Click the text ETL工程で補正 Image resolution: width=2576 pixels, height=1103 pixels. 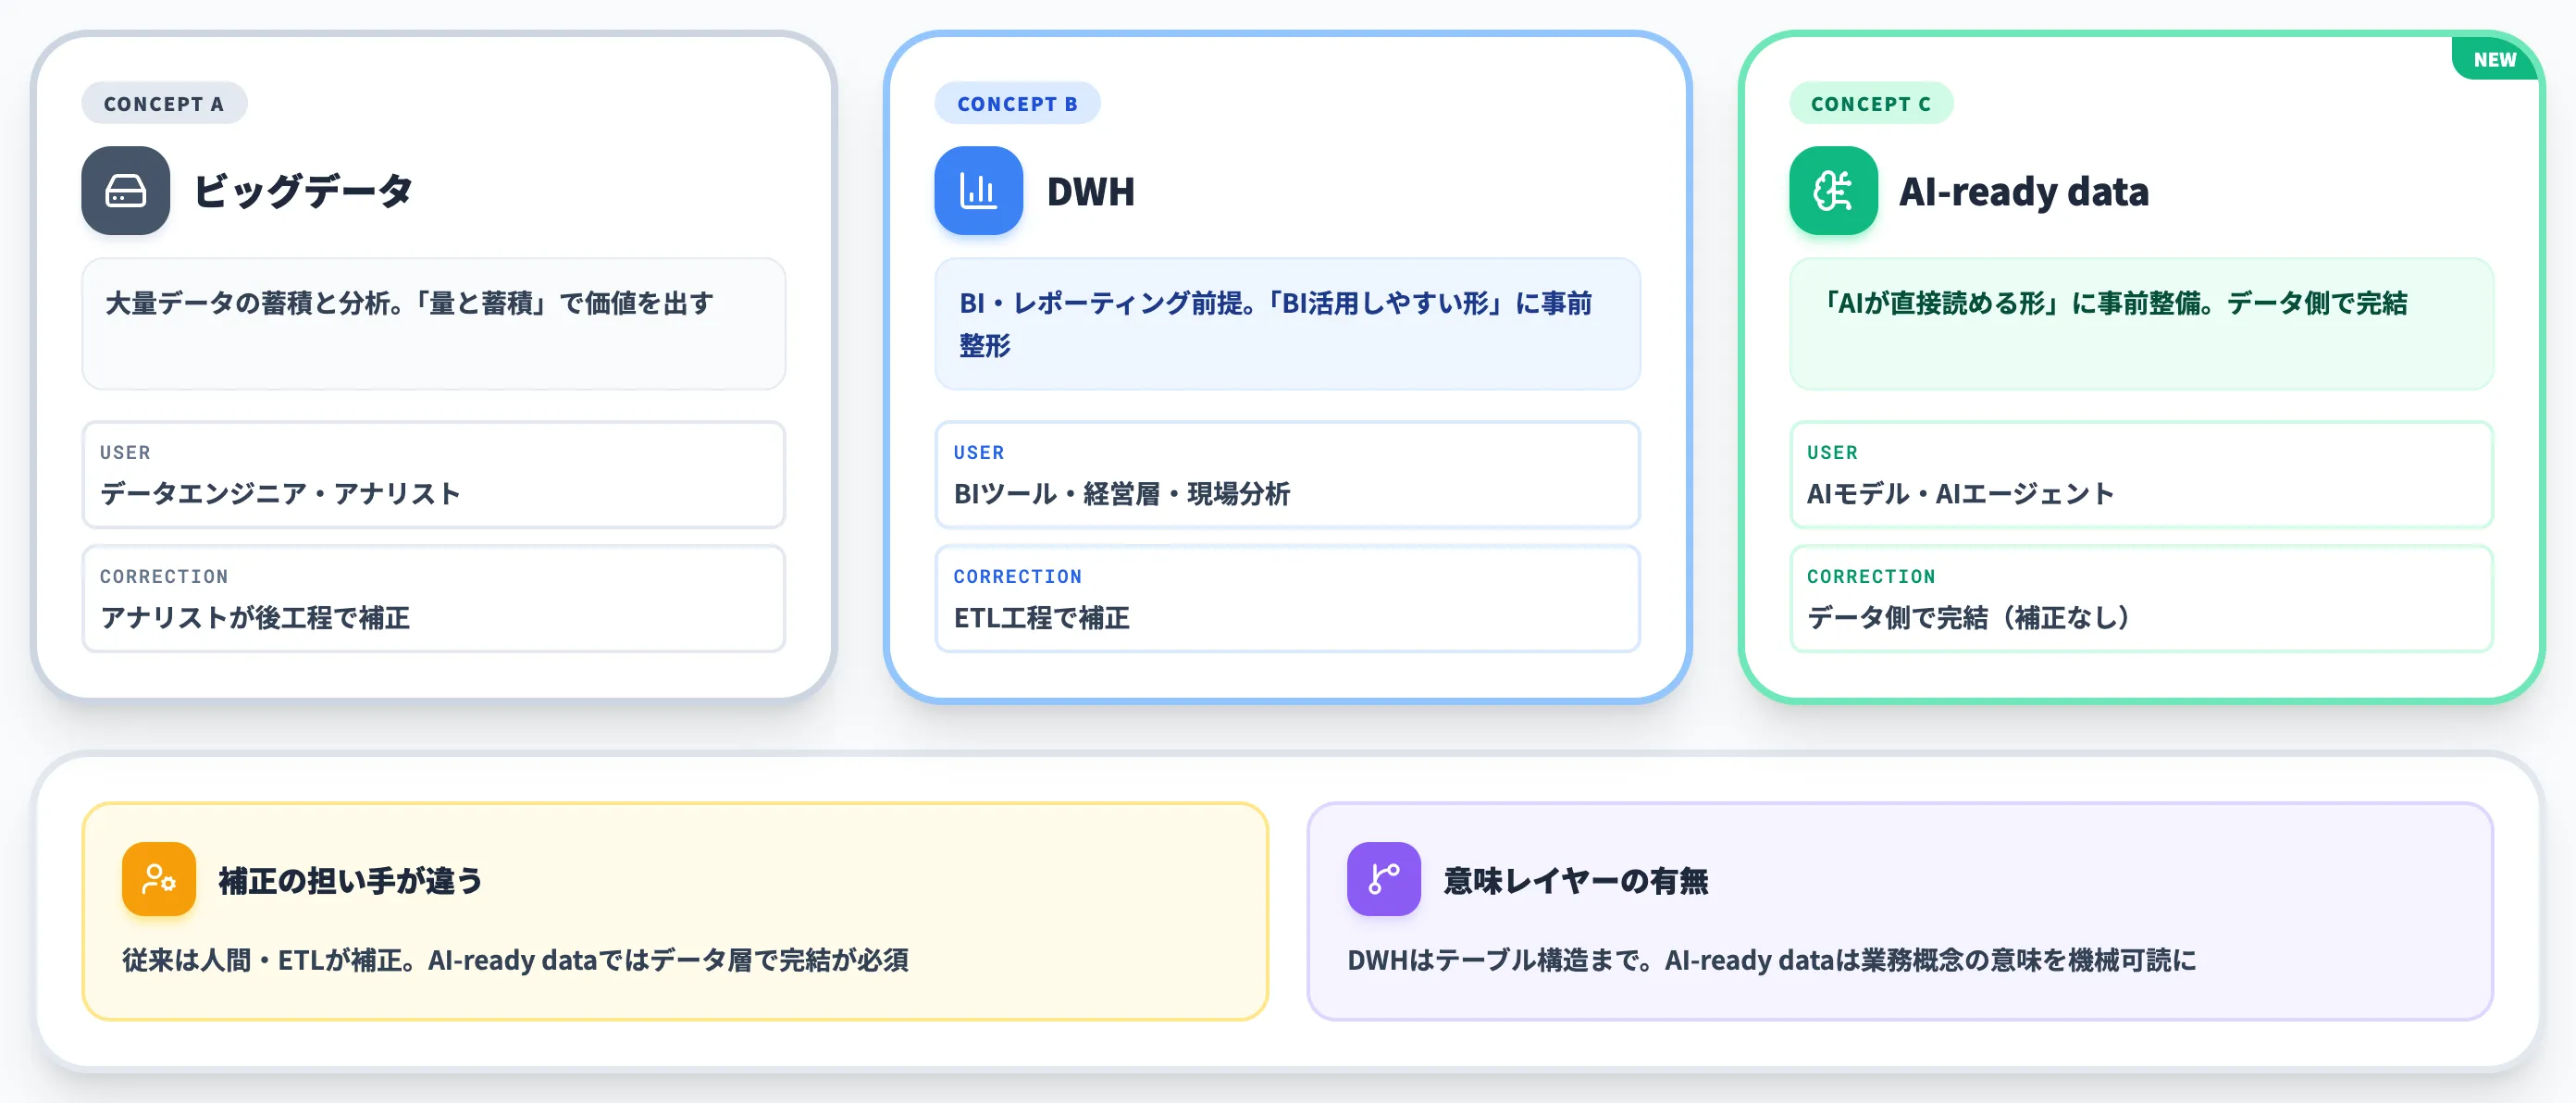coord(1041,617)
